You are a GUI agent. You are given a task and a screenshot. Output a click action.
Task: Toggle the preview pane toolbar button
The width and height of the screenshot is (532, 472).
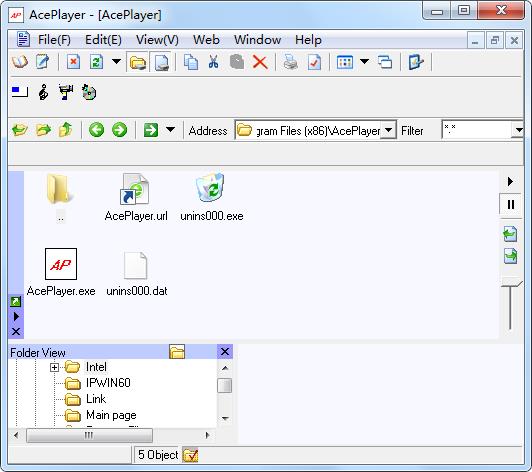161,62
